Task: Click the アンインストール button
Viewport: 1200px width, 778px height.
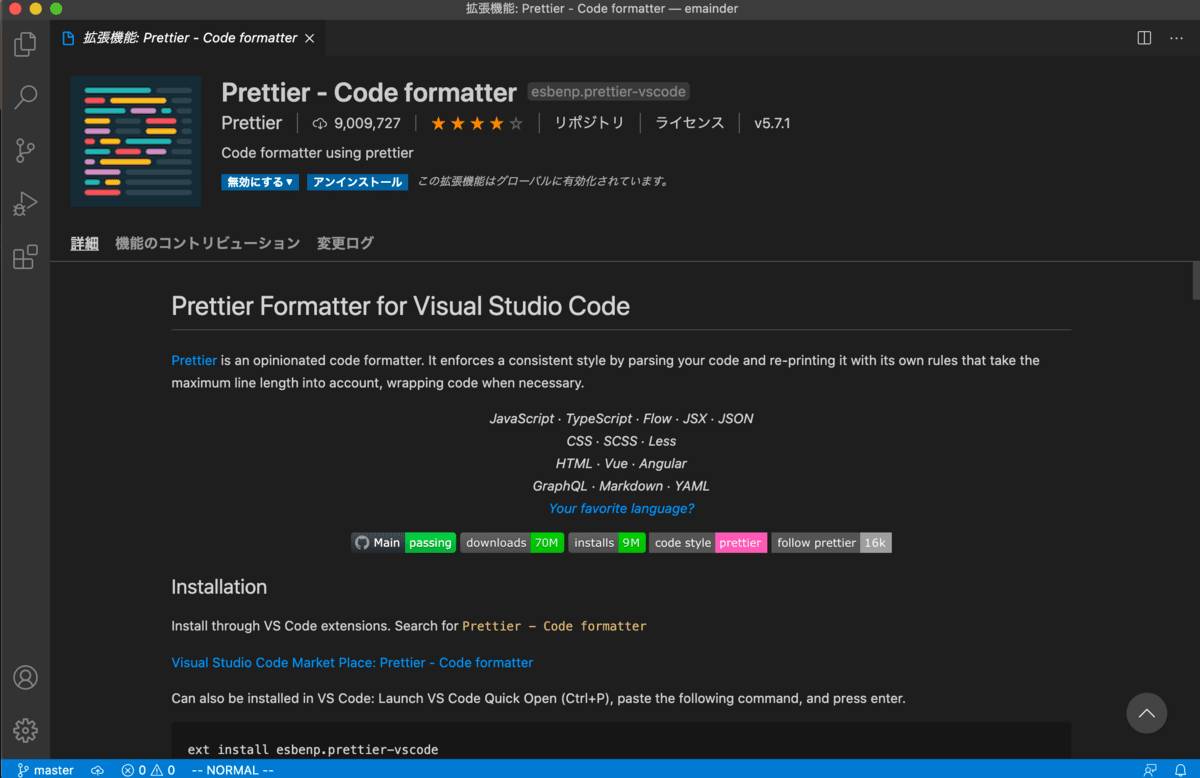Action: 357,182
